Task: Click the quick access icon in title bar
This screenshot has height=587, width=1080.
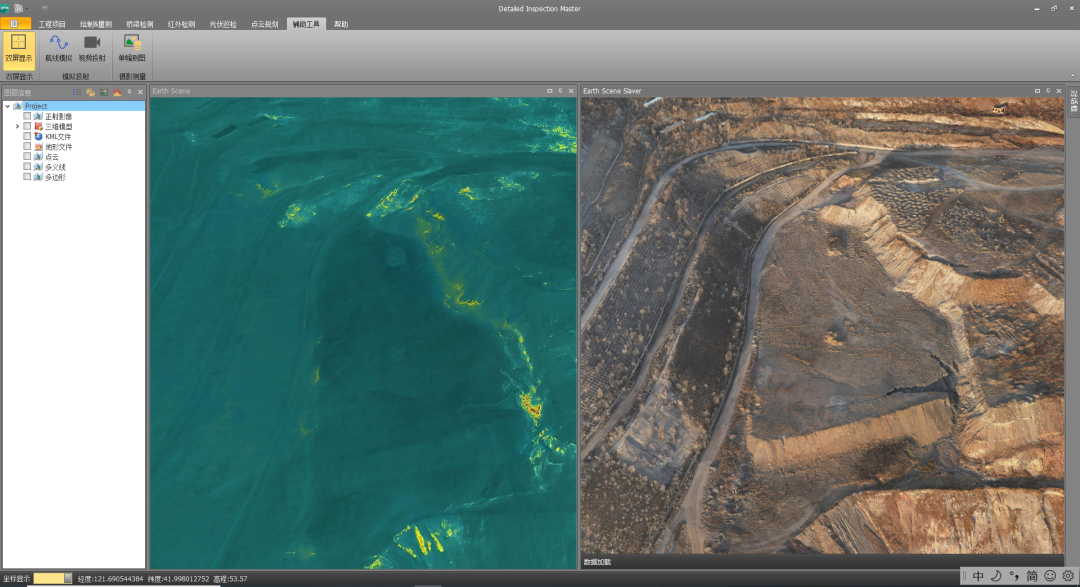Action: pos(19,8)
